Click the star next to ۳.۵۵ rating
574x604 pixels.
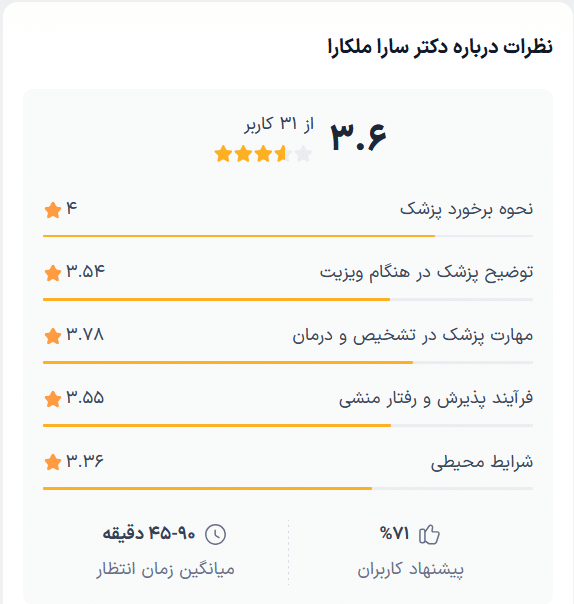coord(53,399)
